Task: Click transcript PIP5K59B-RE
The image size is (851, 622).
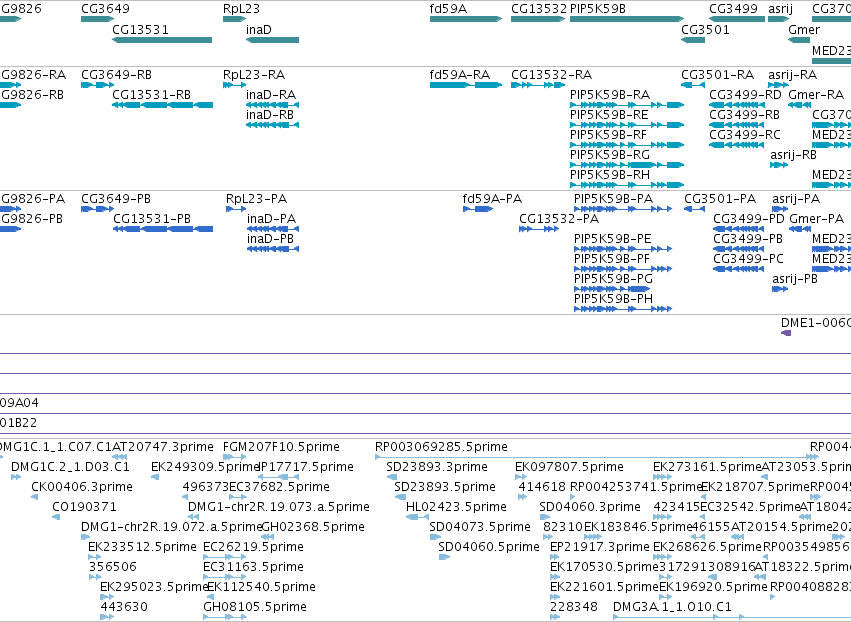Action: pyautogui.click(x=627, y=125)
